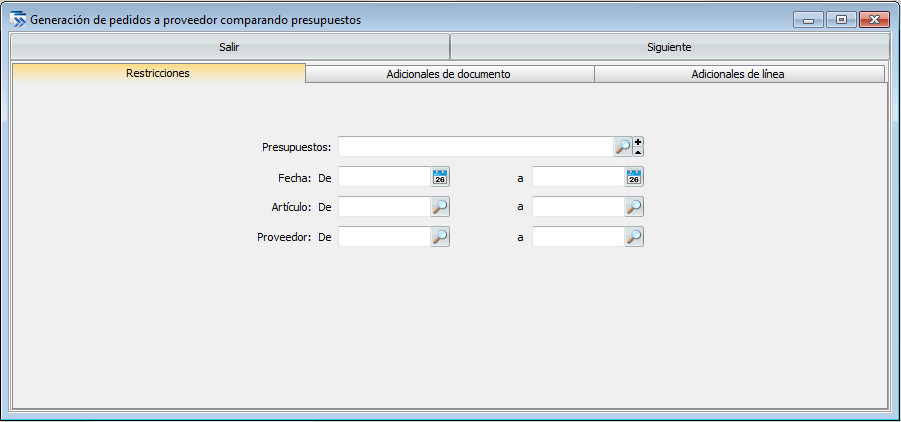The width and height of the screenshot is (901, 422).
Task: Open the Fecha 'a' end-date calendar
Action: click(x=634, y=177)
